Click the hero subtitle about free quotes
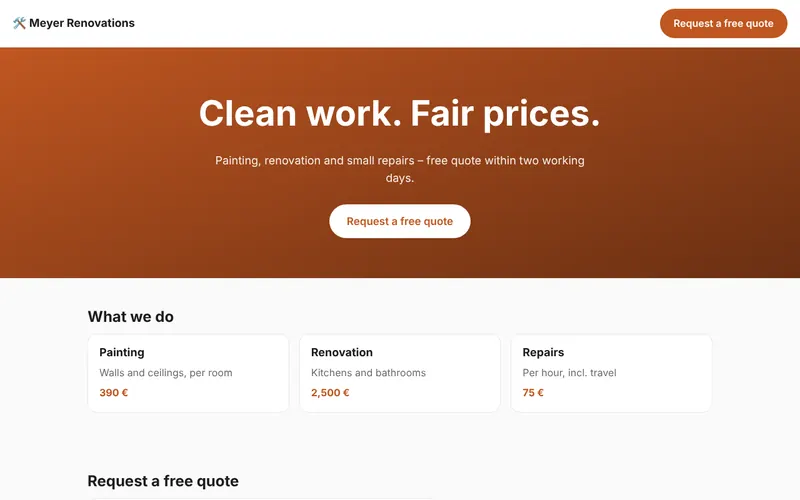 pos(399,169)
